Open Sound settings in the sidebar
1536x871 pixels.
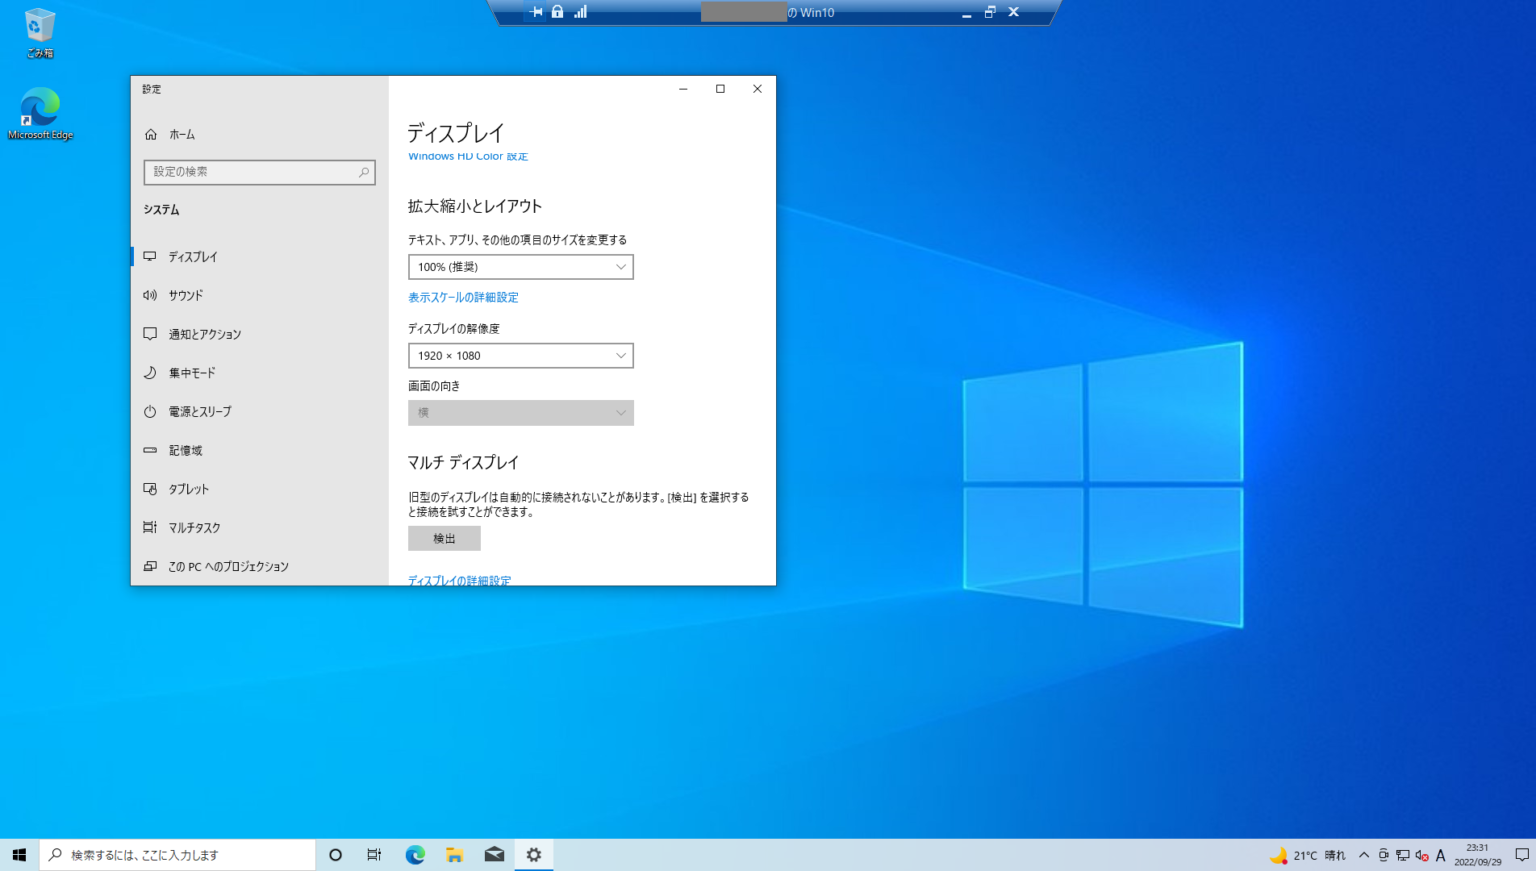click(185, 295)
